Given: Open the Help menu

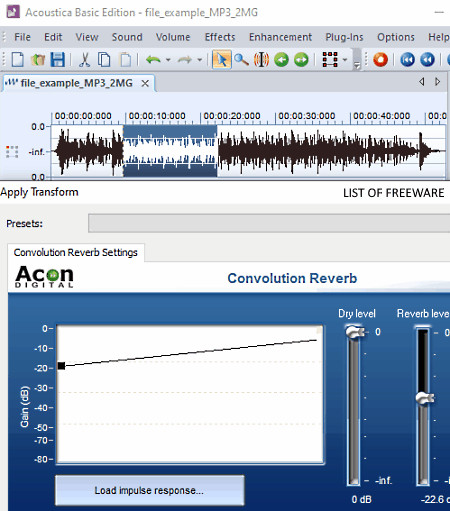Looking at the screenshot, I should [438, 37].
